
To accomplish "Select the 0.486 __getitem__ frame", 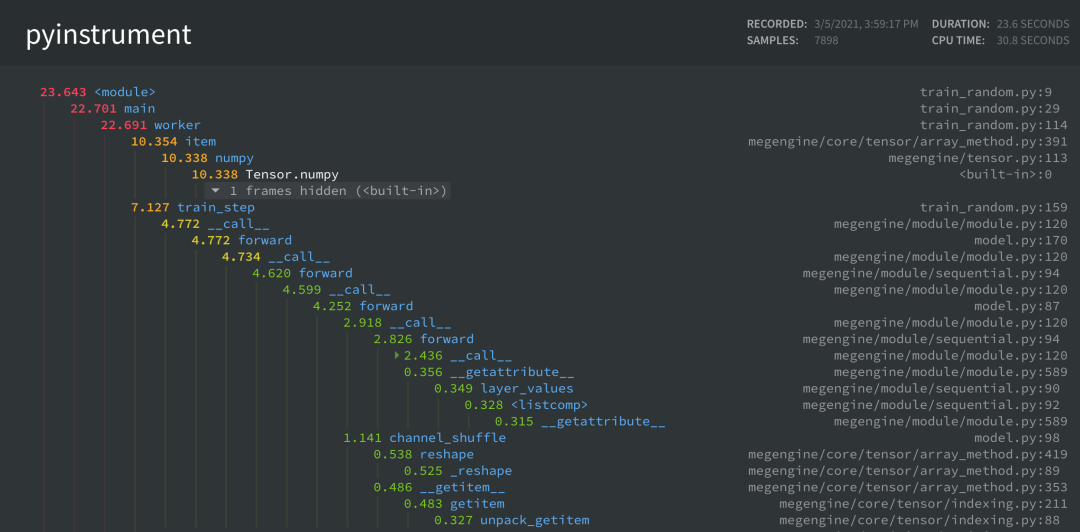I will pos(439,487).
